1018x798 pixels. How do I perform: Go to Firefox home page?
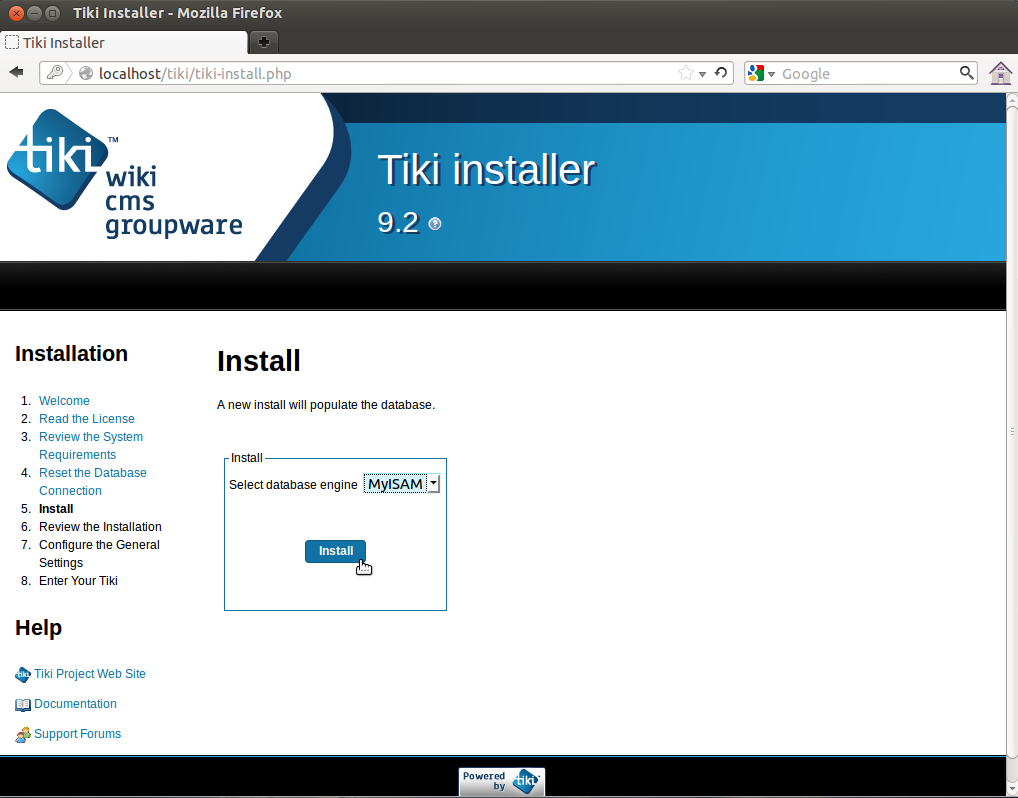pos(1000,73)
